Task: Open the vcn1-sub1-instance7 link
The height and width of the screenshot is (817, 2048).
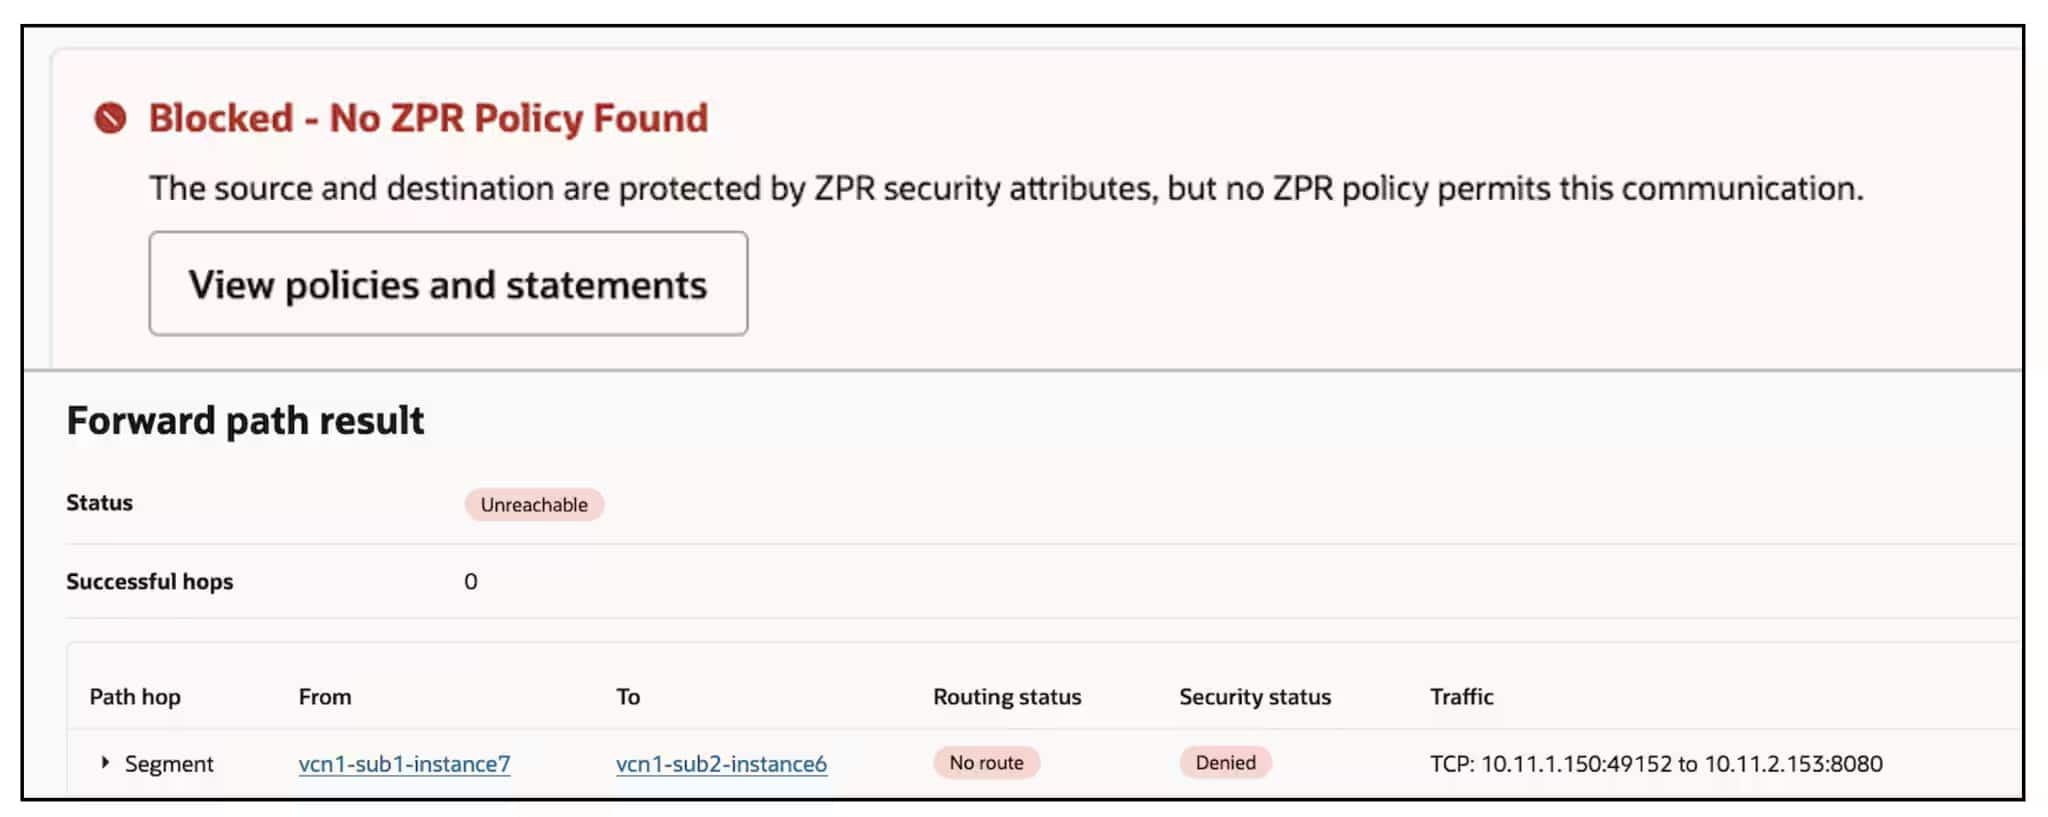Action: 404,764
